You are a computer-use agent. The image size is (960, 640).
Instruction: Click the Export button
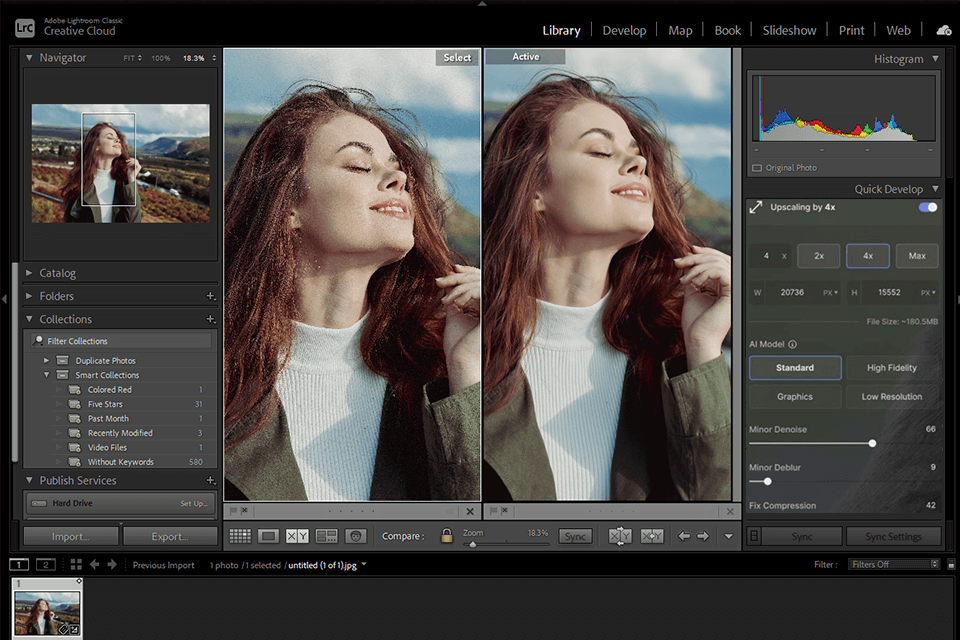tap(170, 536)
